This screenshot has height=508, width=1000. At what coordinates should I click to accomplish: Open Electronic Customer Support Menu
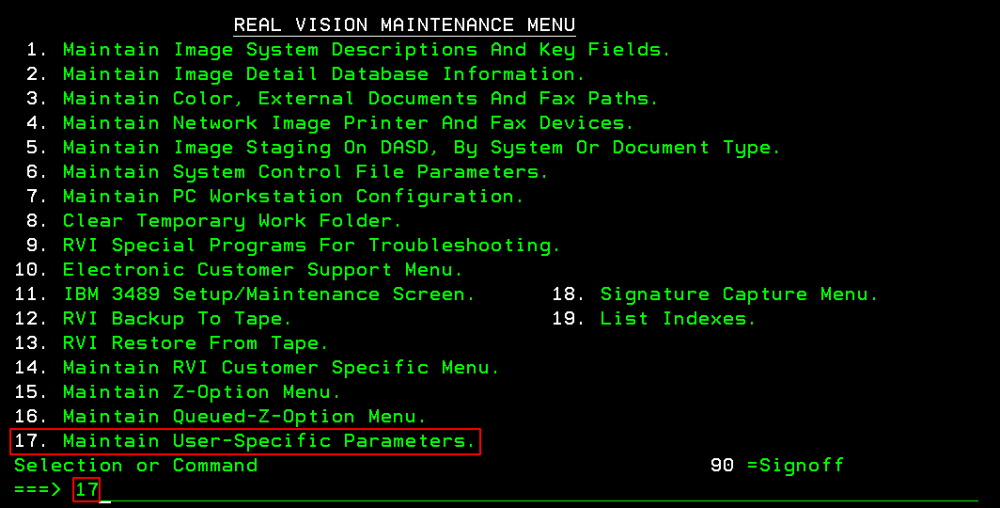(239, 270)
